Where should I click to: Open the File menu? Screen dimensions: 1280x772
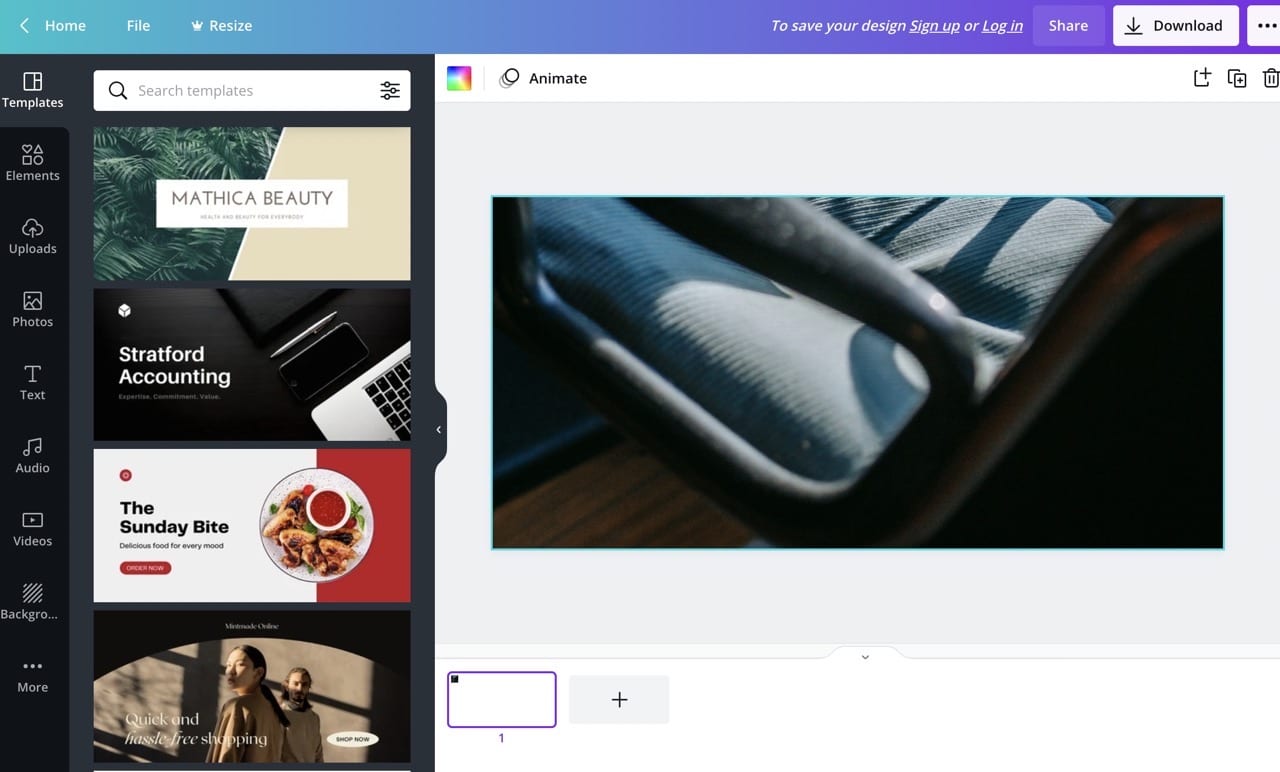[x=138, y=26]
